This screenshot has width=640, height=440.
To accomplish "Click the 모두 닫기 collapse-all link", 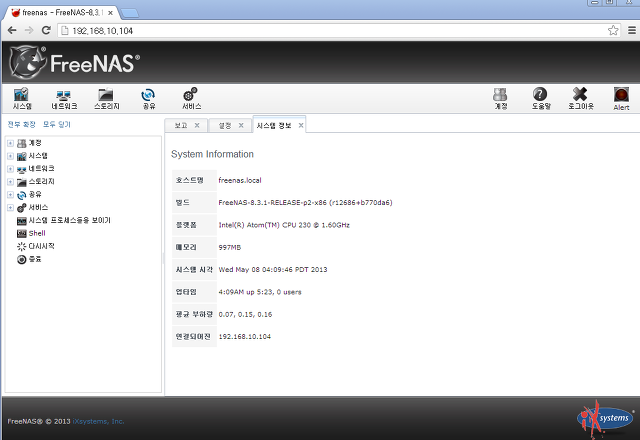I will pyautogui.click(x=57, y=124).
